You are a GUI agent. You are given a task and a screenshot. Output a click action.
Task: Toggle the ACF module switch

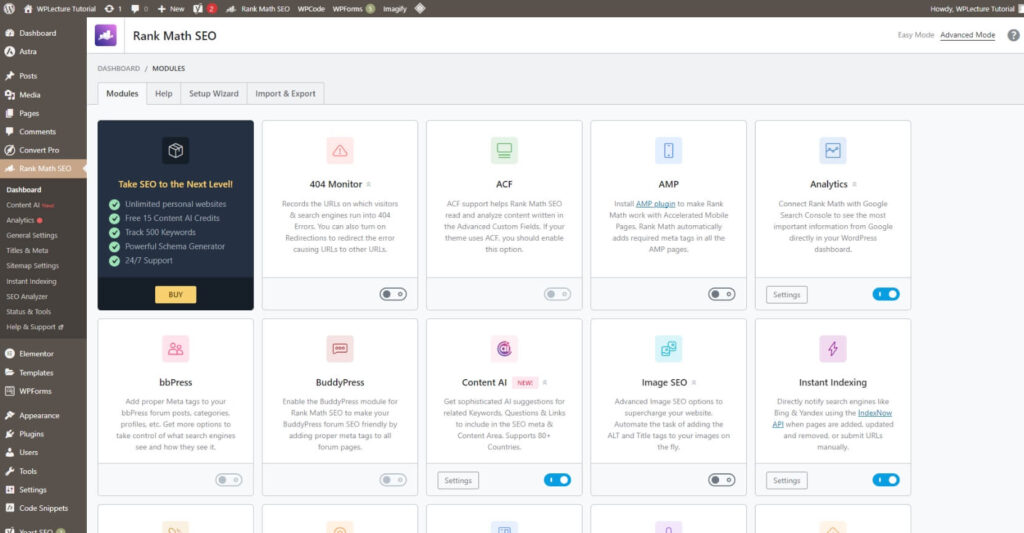click(x=557, y=295)
